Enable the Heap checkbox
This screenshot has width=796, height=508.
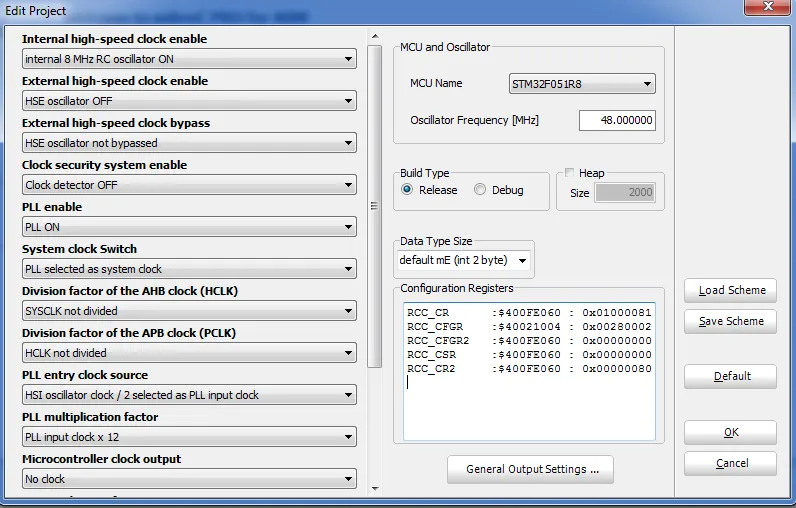(570, 173)
